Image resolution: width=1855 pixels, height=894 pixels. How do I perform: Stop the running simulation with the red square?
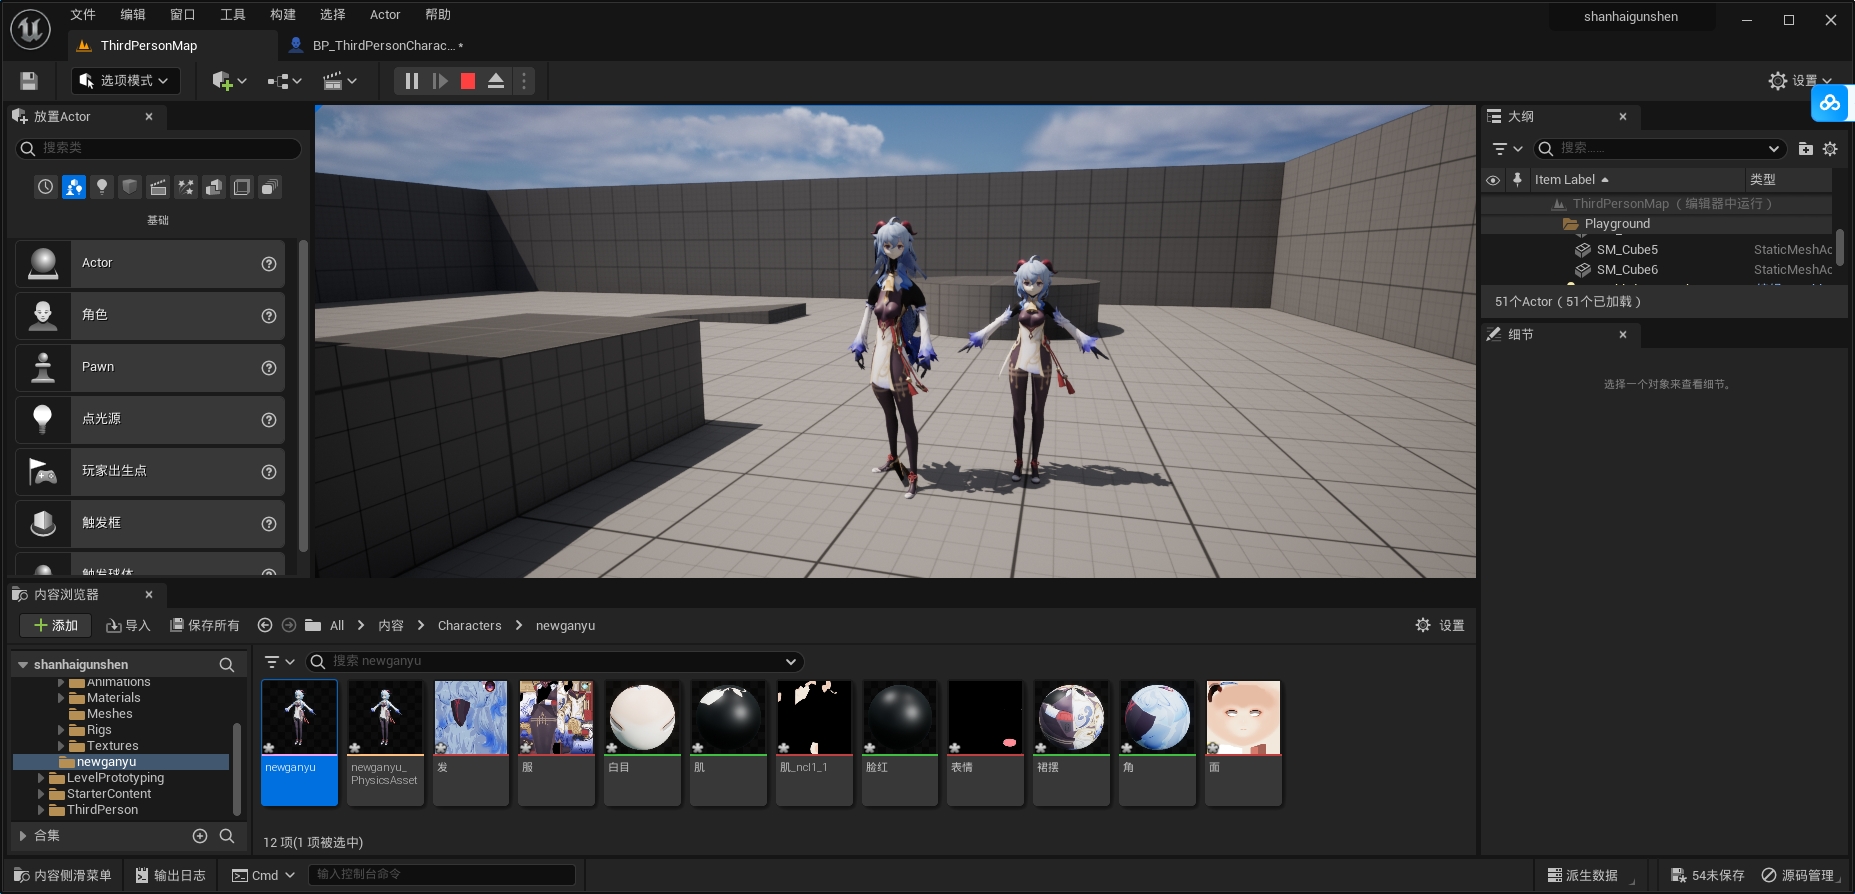467,81
